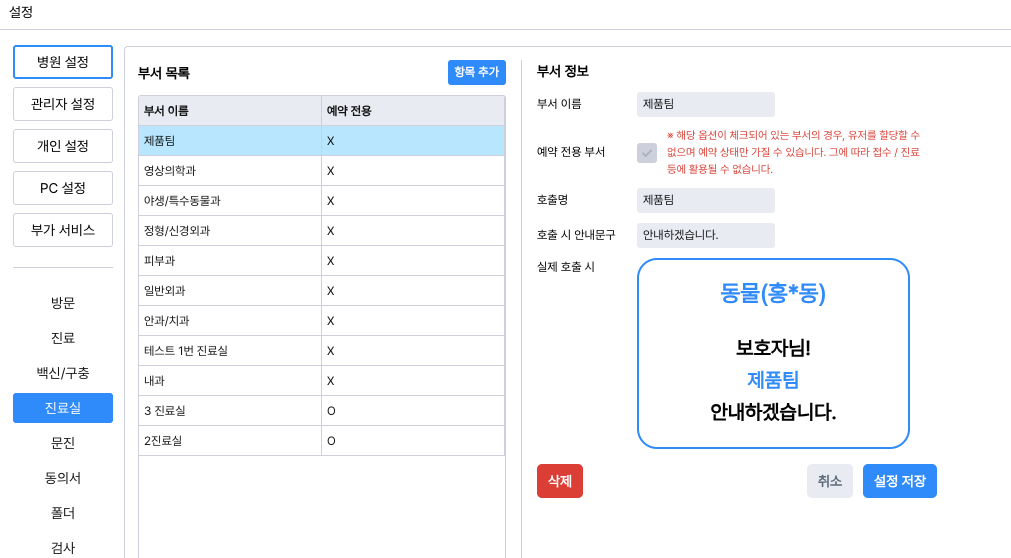Open the 동의서 sidebar item
Image resolution: width=1011 pixels, height=558 pixels.
point(63,478)
